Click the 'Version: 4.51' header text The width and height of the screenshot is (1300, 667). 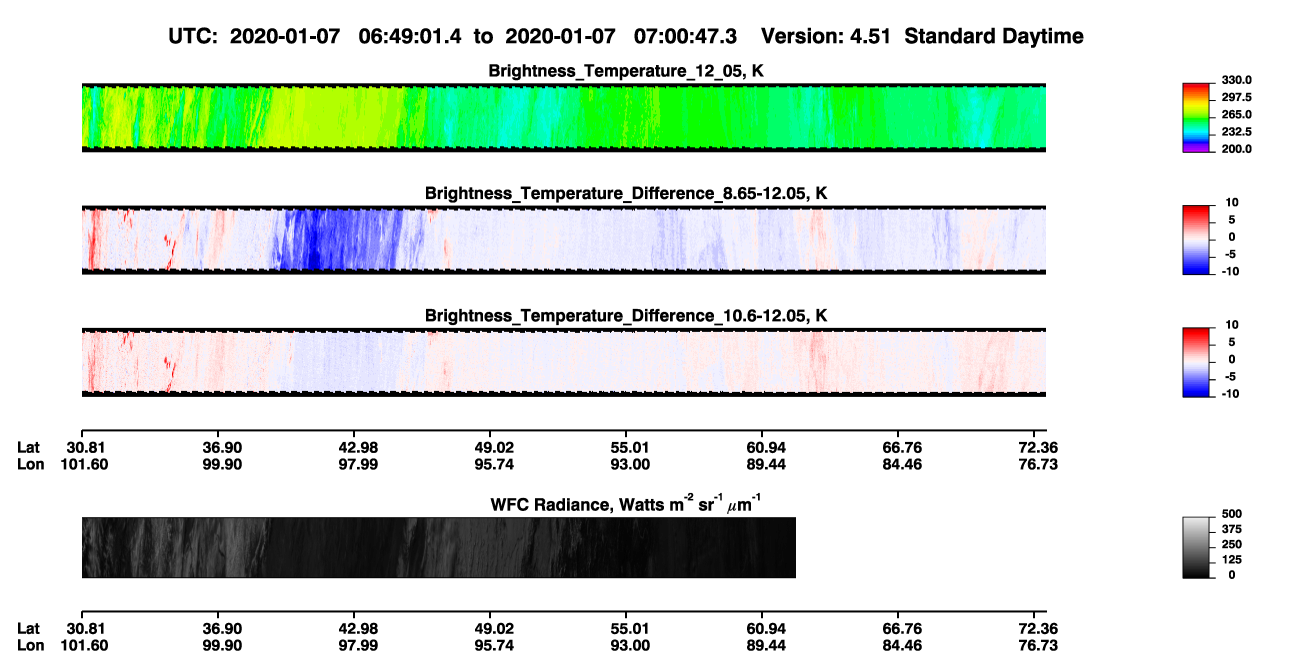coord(825,37)
